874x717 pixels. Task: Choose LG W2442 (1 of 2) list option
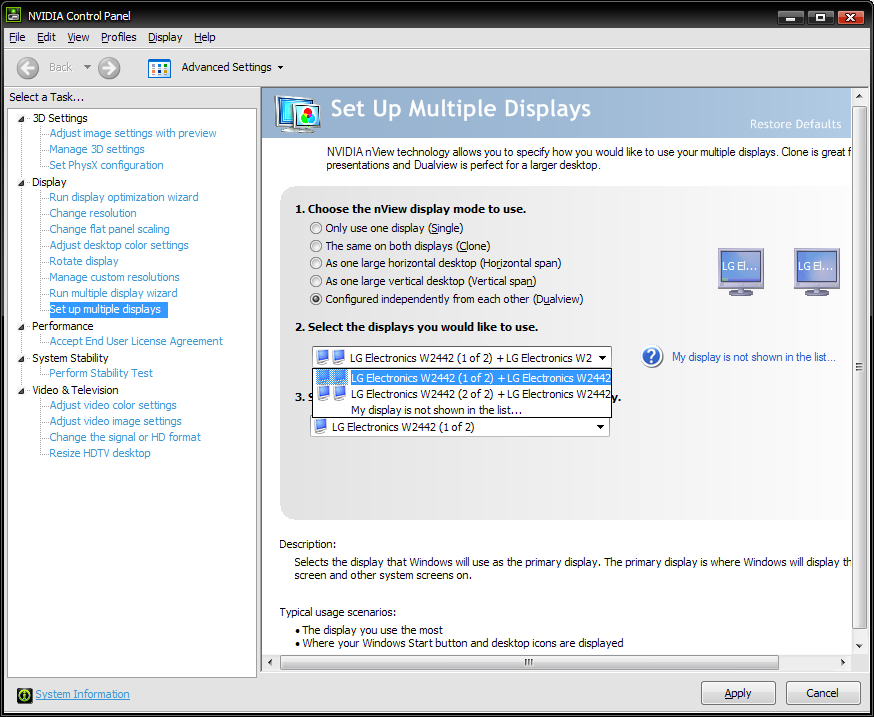[x=462, y=378]
